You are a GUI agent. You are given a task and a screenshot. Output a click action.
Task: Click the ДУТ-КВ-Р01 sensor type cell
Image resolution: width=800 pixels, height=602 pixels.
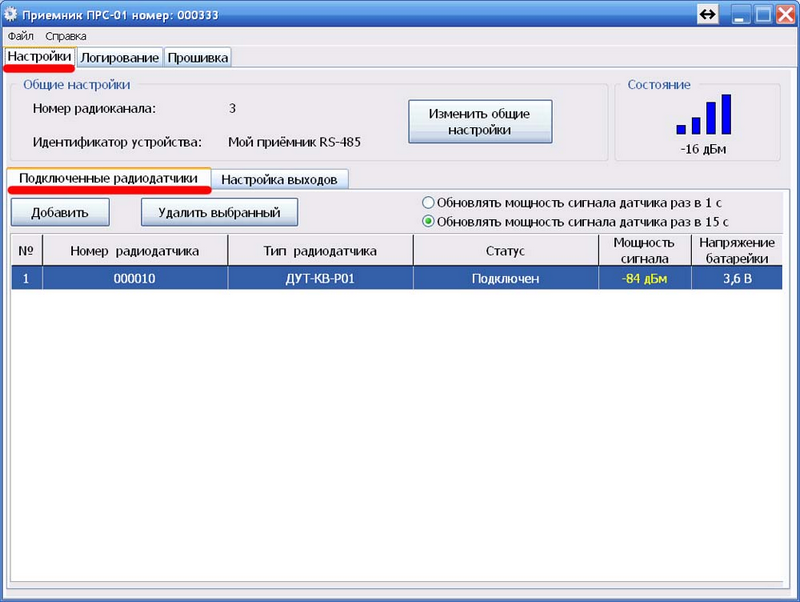point(320,279)
